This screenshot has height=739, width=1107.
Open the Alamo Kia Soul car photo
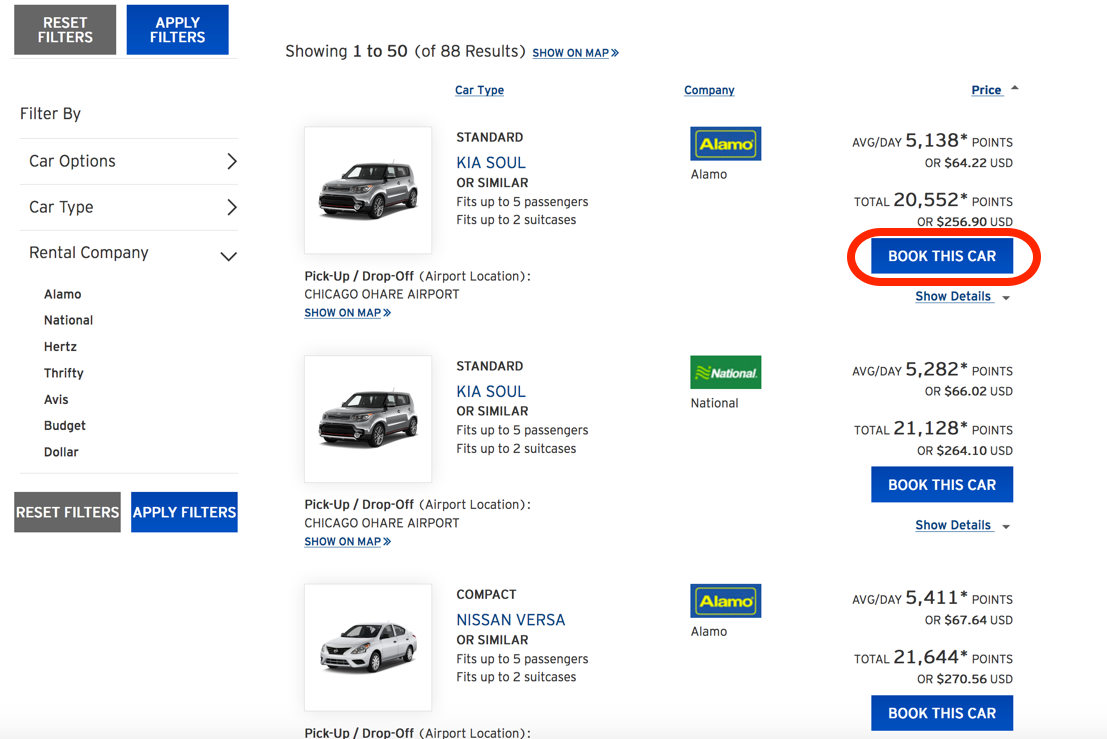pyautogui.click(x=368, y=190)
